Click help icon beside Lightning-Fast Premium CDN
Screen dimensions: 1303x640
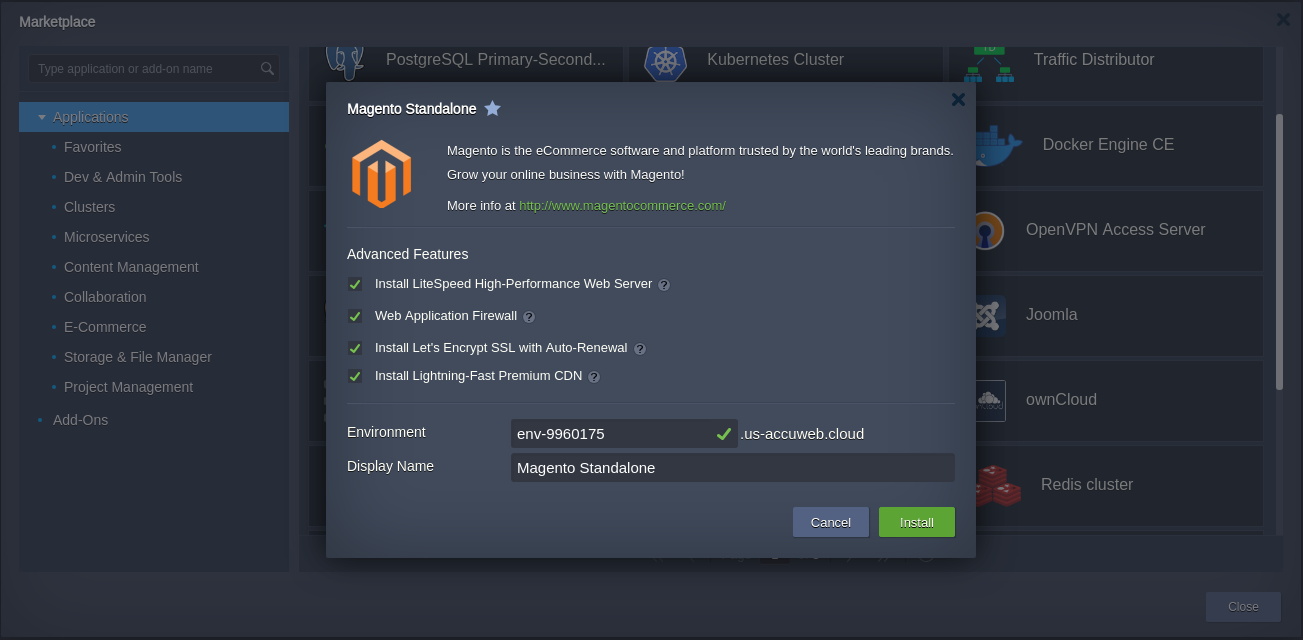tap(594, 377)
